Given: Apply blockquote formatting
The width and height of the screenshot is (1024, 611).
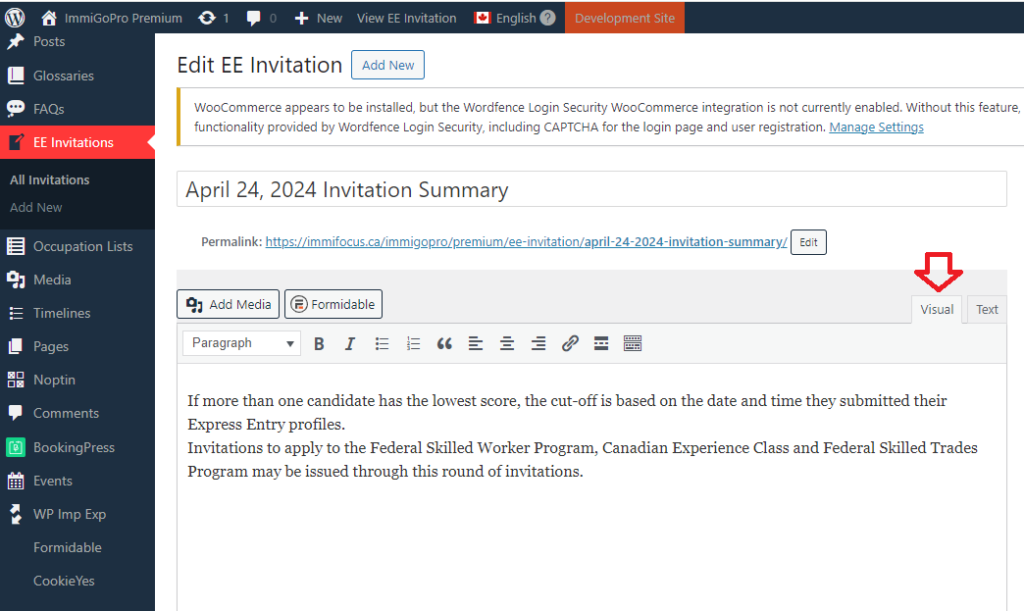Looking at the screenshot, I should tap(445, 344).
